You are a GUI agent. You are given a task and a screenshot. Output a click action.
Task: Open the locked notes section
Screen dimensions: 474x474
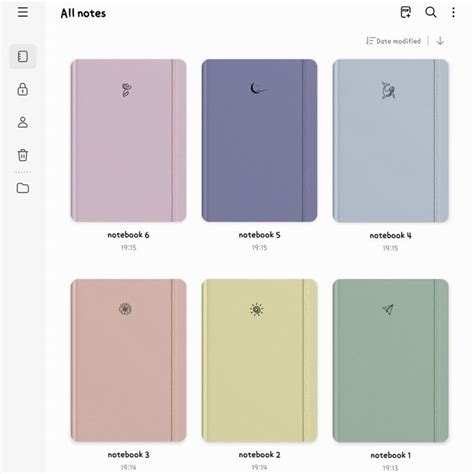click(23, 89)
